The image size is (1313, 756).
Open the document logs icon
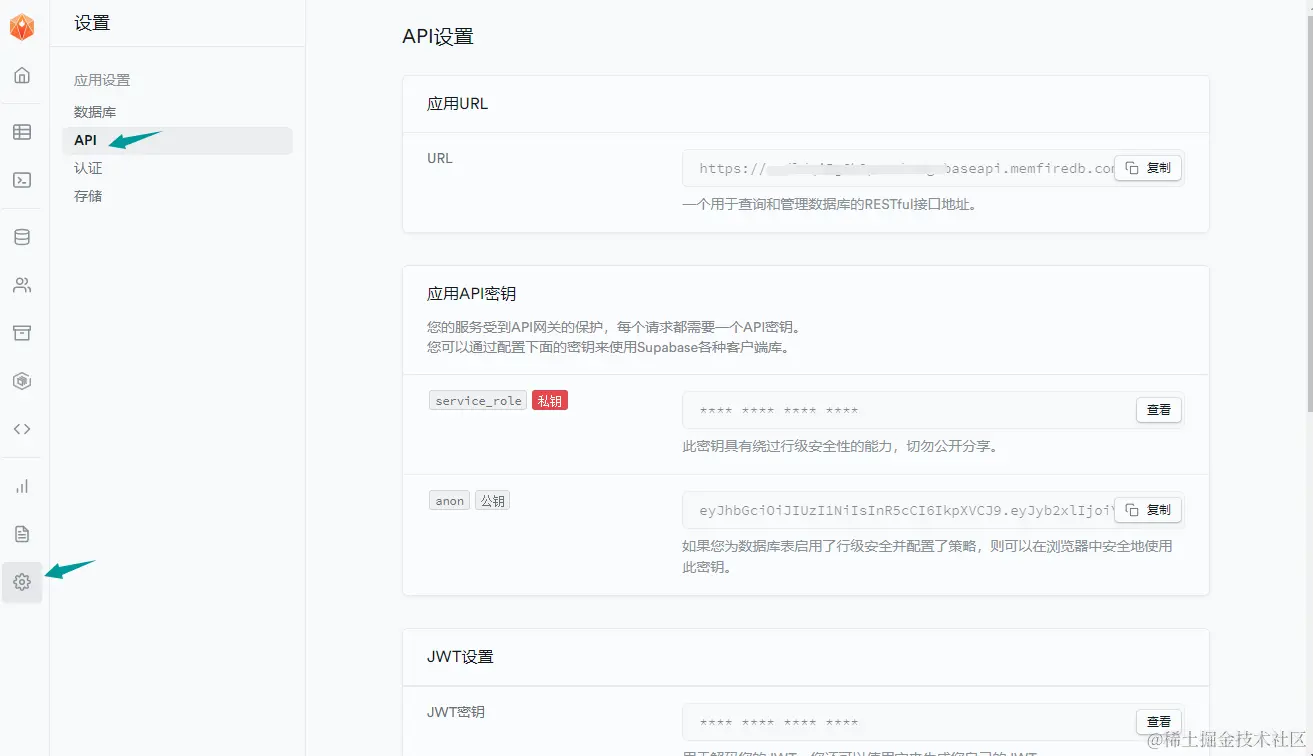click(22, 534)
